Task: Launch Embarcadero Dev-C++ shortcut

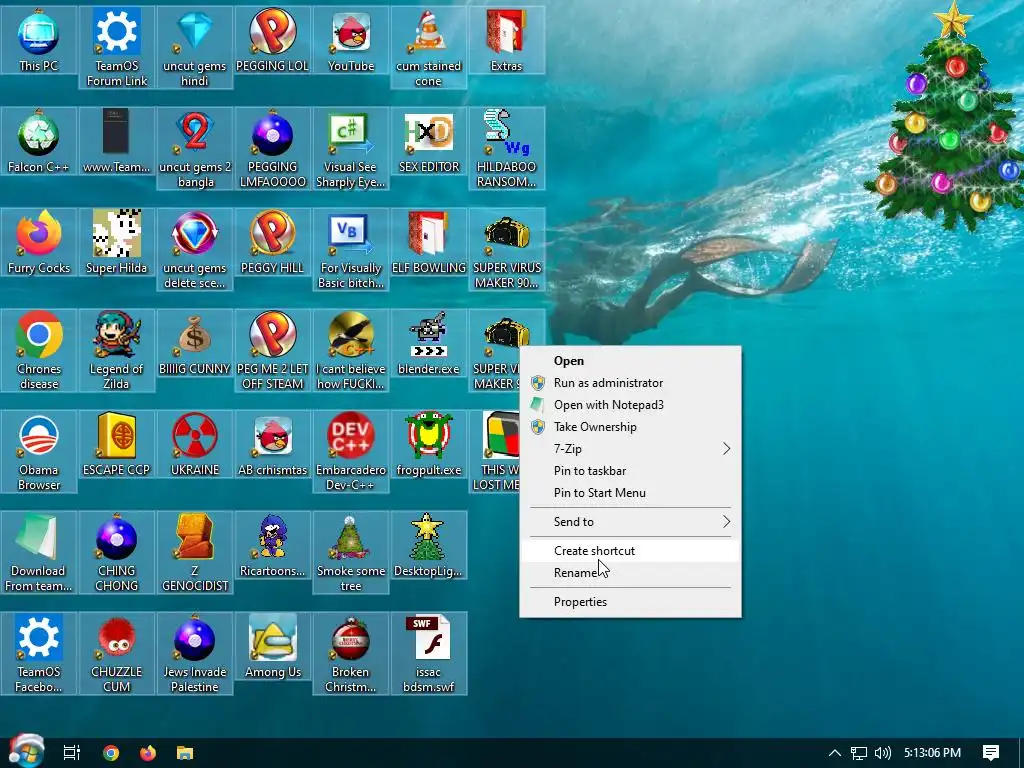Action: pos(351,452)
